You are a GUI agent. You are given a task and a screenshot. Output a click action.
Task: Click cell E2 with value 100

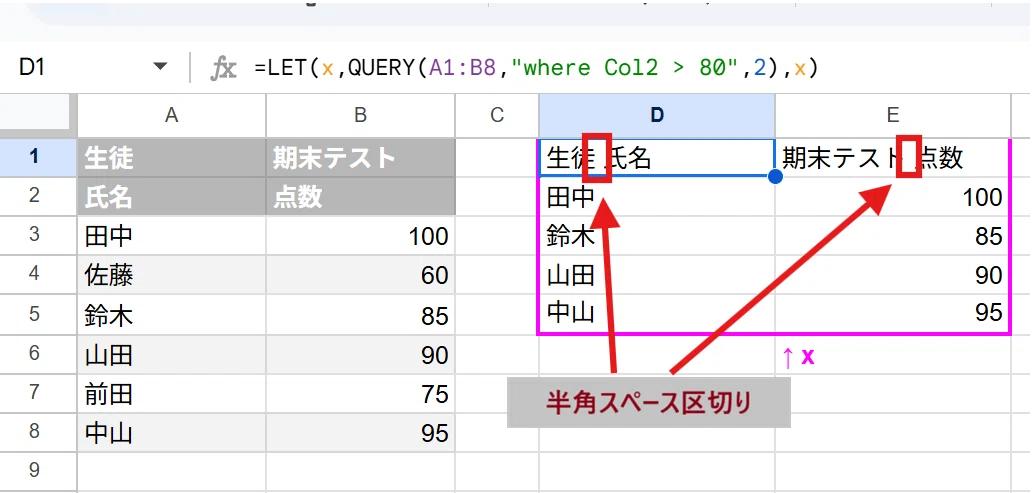[892, 196]
